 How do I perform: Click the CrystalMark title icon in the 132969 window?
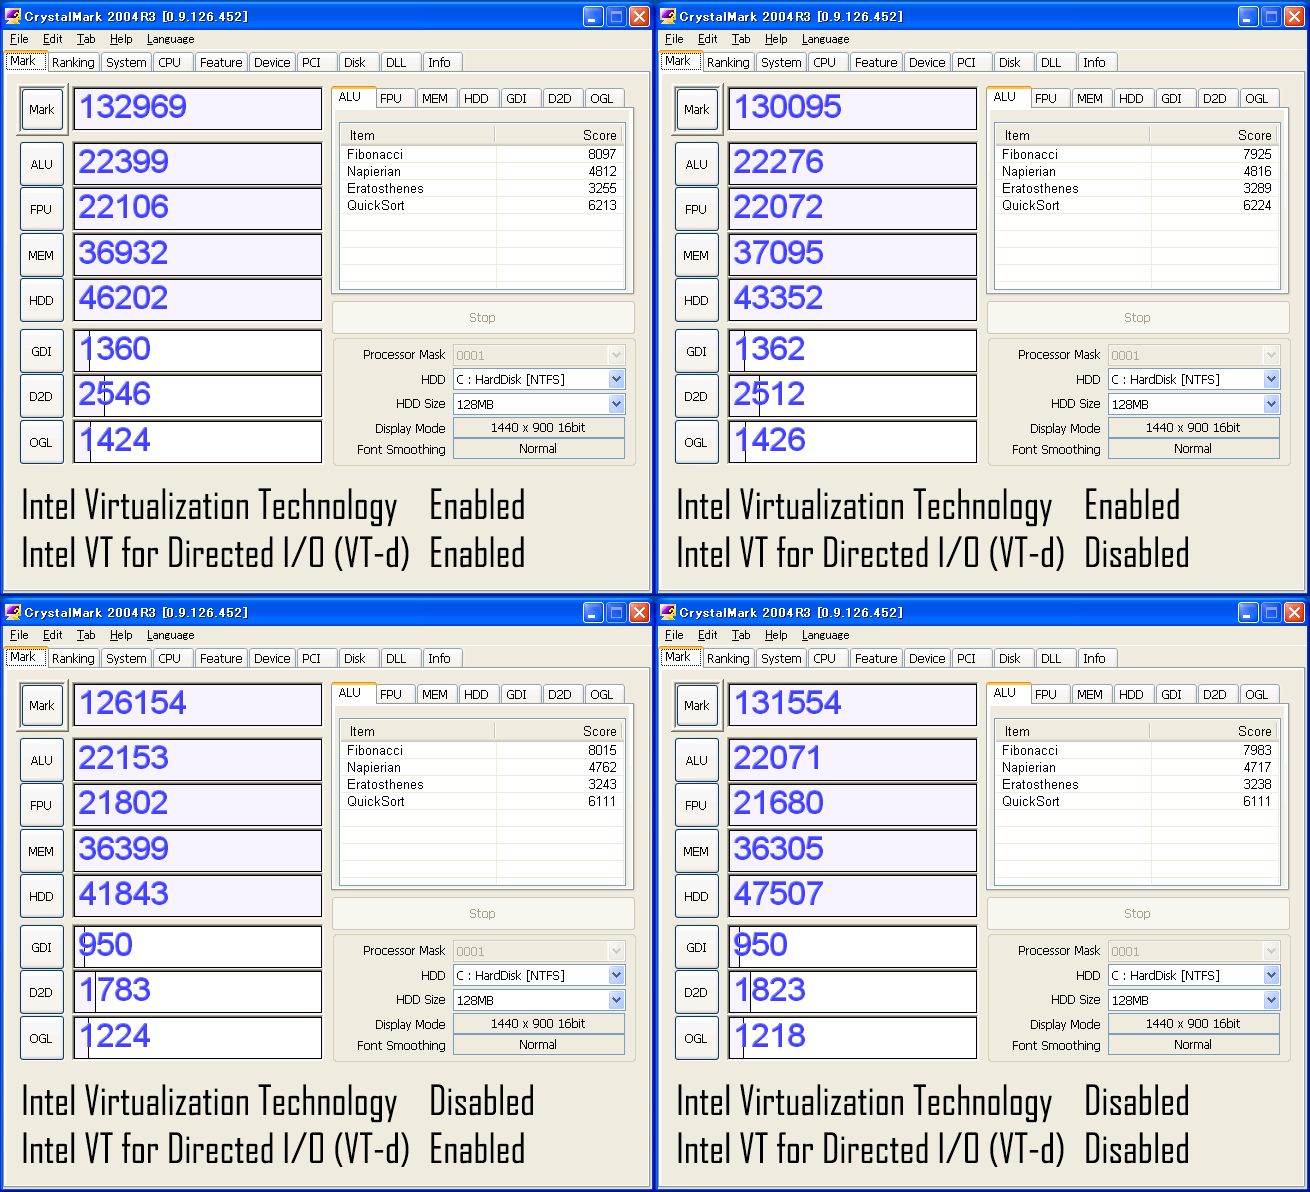point(13,16)
